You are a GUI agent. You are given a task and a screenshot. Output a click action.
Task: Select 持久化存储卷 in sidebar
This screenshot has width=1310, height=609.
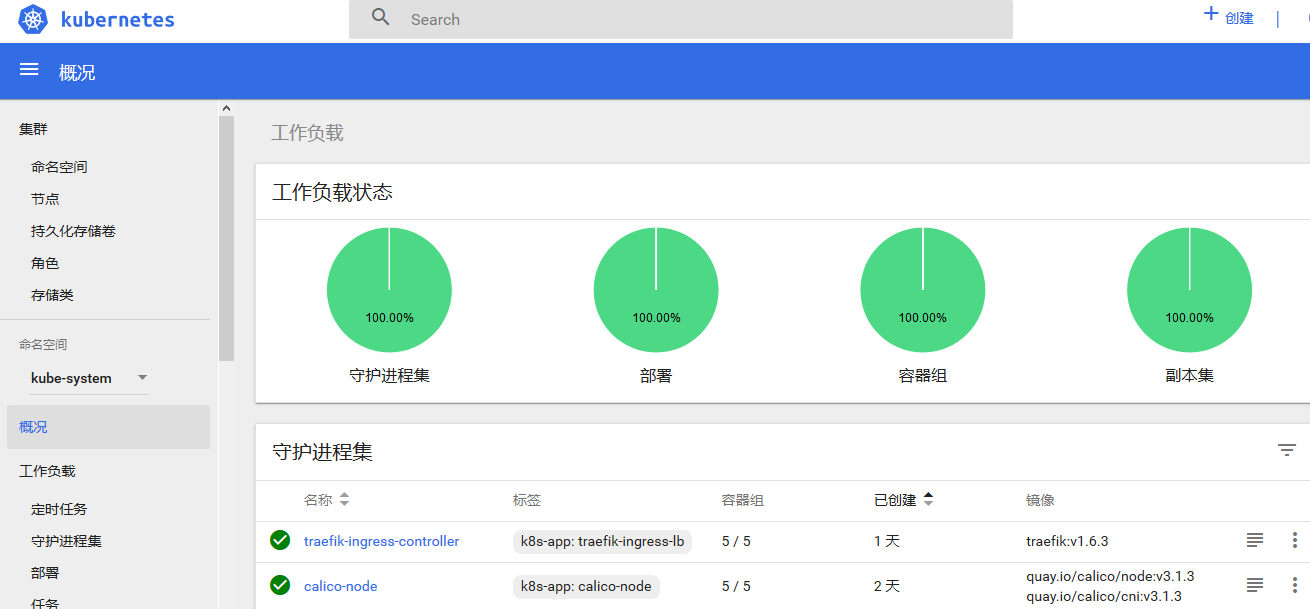(x=73, y=231)
